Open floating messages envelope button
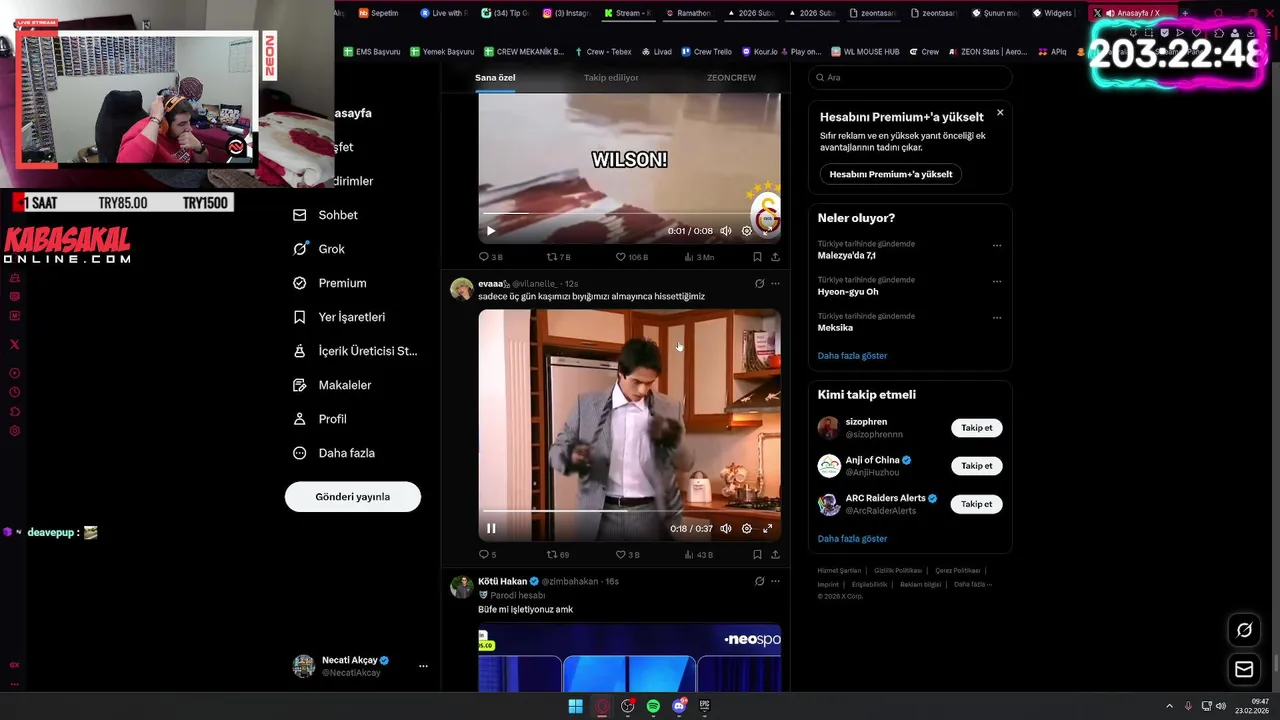Screen dimensions: 1280x720 (x=1244, y=669)
